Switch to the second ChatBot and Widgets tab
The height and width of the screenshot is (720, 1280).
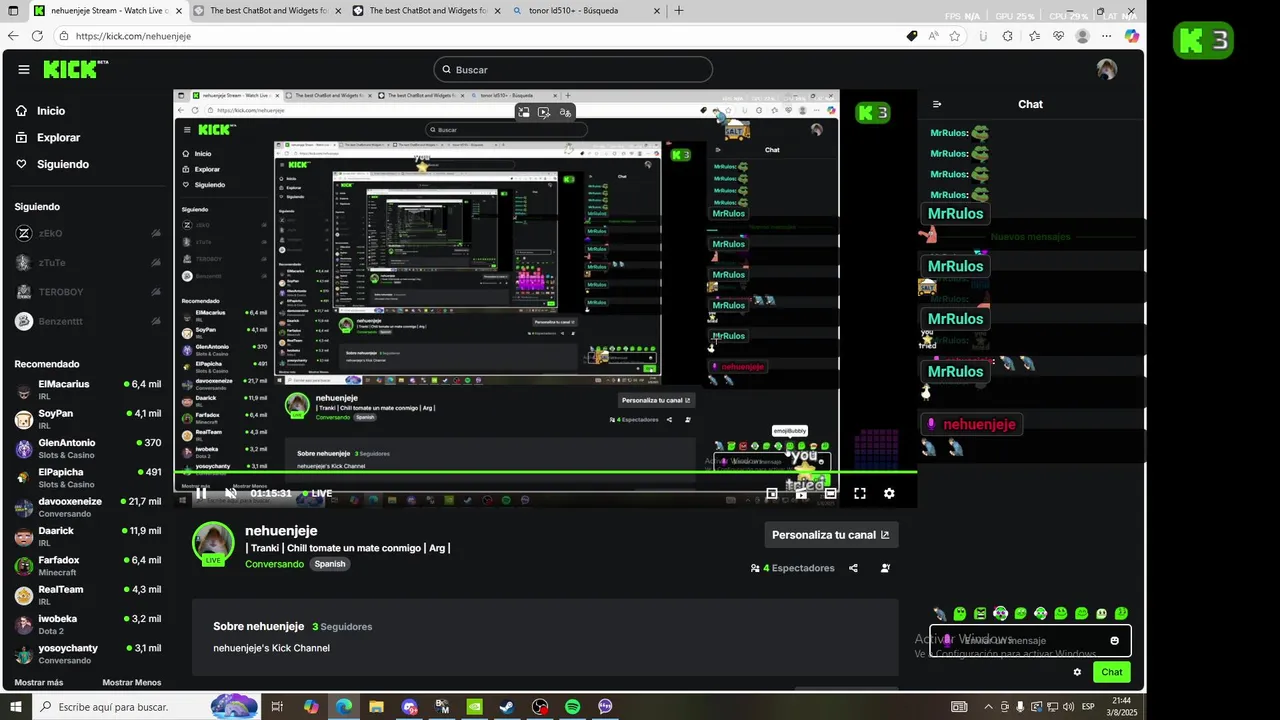tap(265, 11)
